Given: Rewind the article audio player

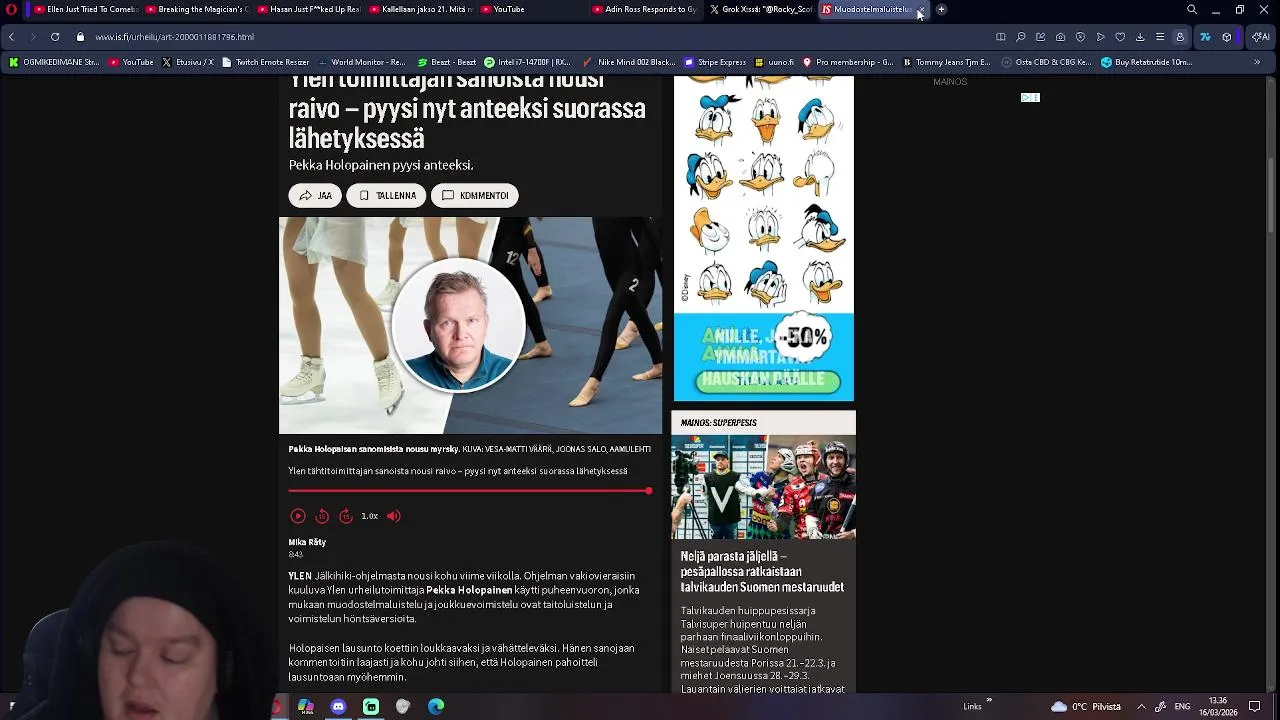Looking at the screenshot, I should coord(322,516).
